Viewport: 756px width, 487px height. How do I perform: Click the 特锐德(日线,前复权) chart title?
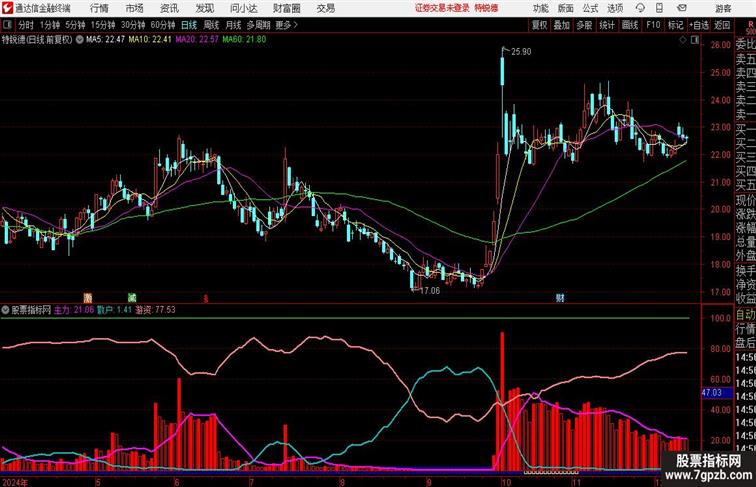37,40
